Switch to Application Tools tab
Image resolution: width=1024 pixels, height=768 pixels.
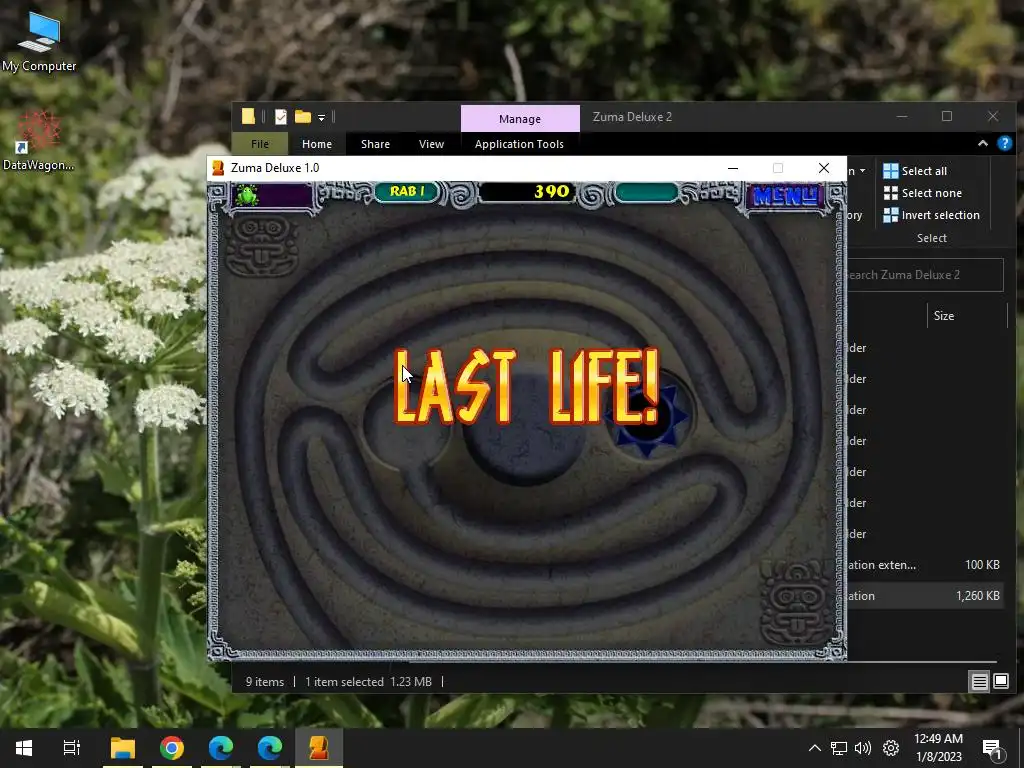(519, 144)
